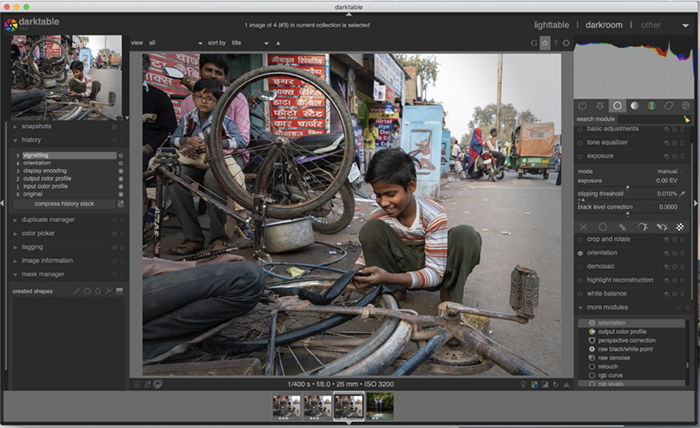This screenshot has height=428, width=700.
Task: Add ellipse shape in mask manager
Action: click(x=98, y=291)
